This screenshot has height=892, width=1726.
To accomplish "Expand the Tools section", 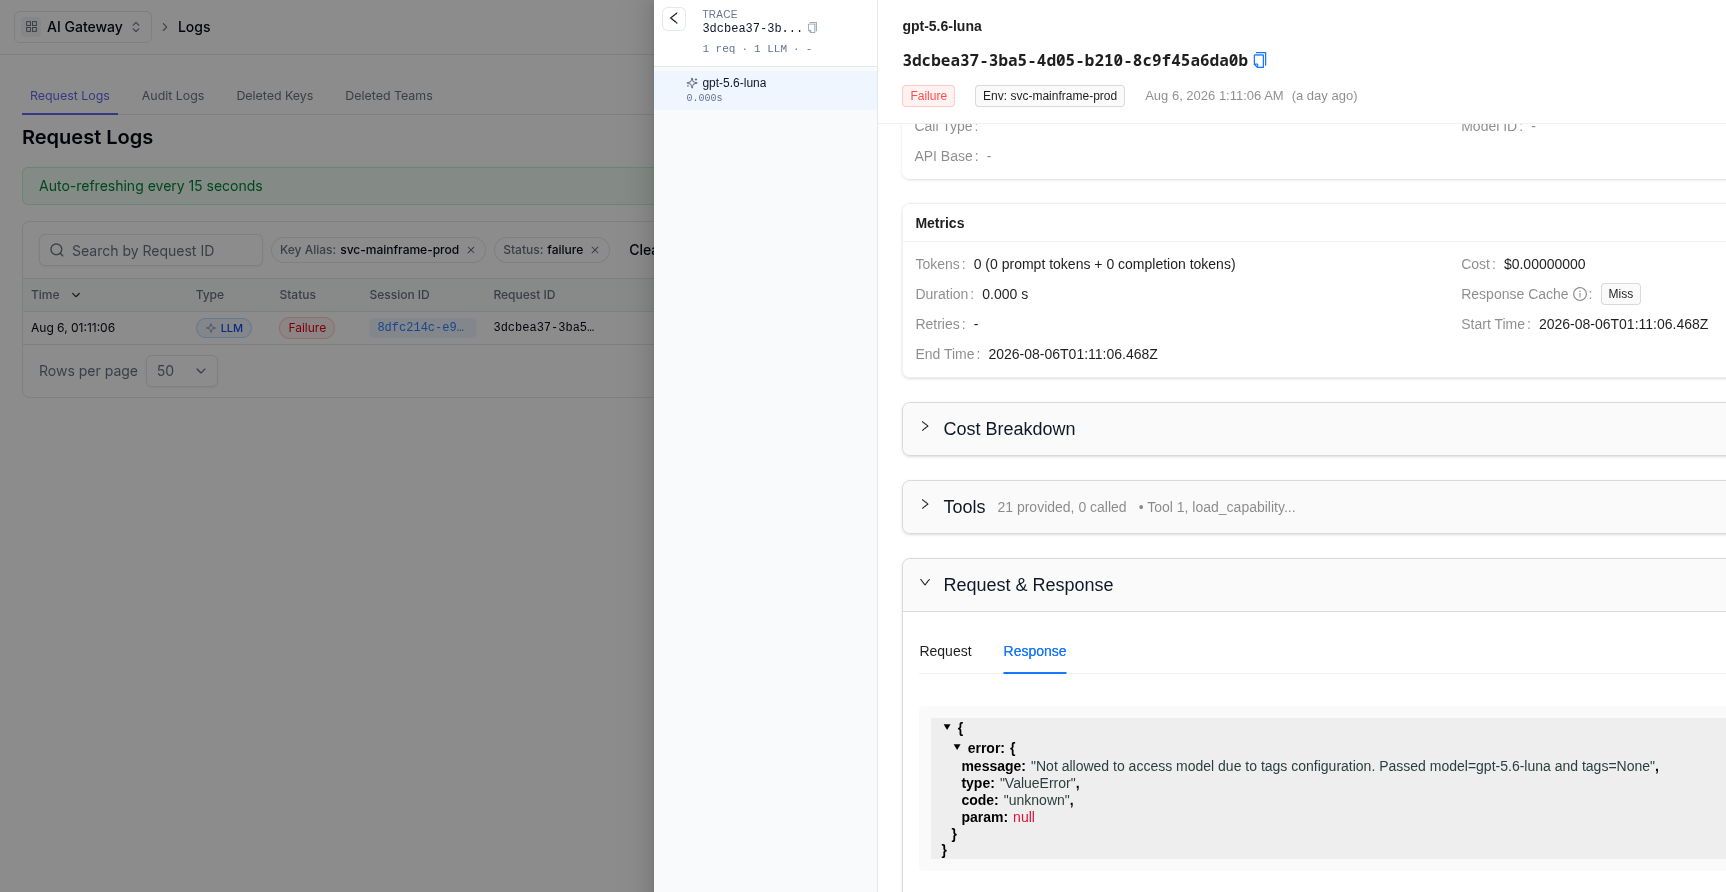I will [x=925, y=505].
